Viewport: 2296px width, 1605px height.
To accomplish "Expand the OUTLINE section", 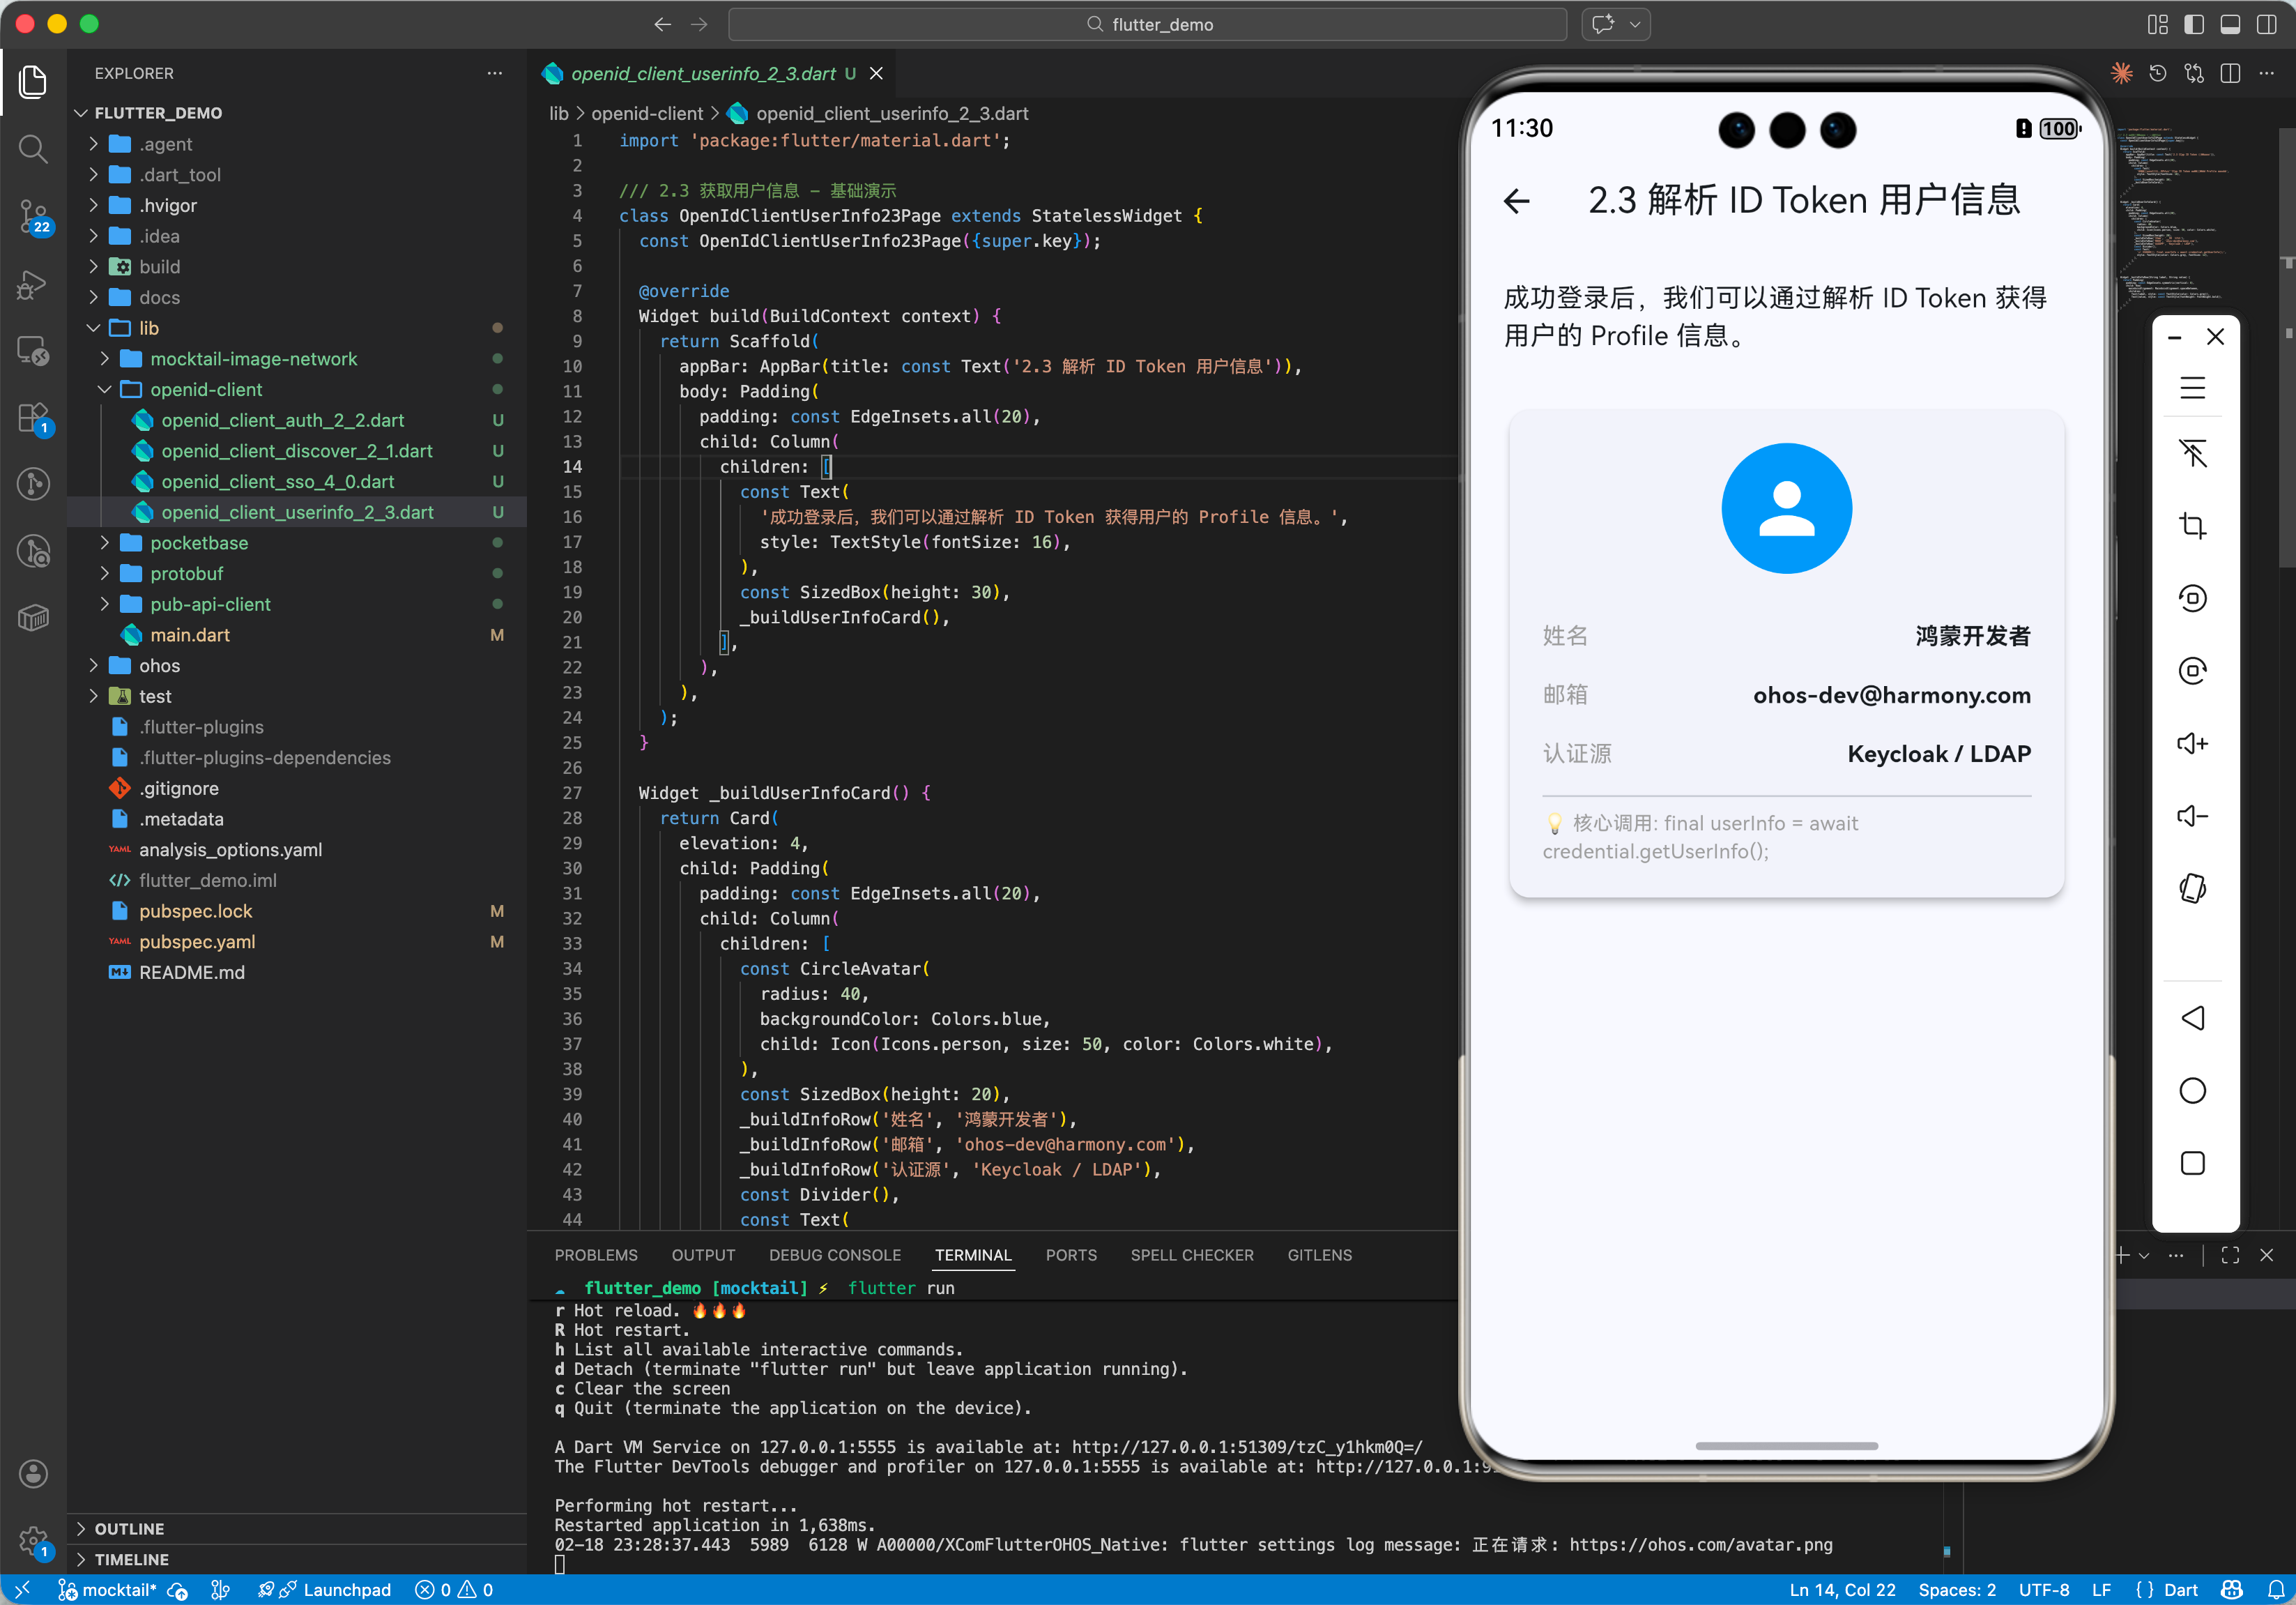I will coord(129,1528).
